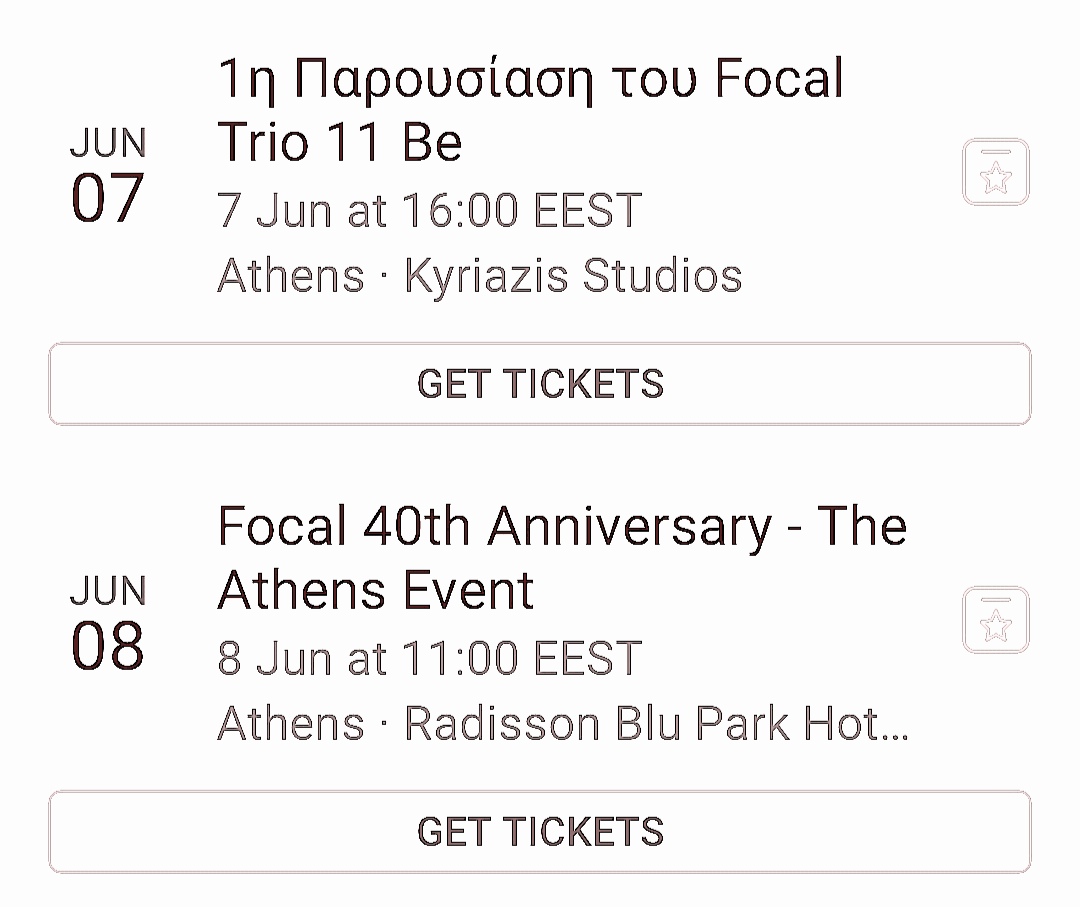The height and width of the screenshot is (907, 1080).
Task: Mark interested in Focal Trio 11 Be event
Action: click(995, 172)
